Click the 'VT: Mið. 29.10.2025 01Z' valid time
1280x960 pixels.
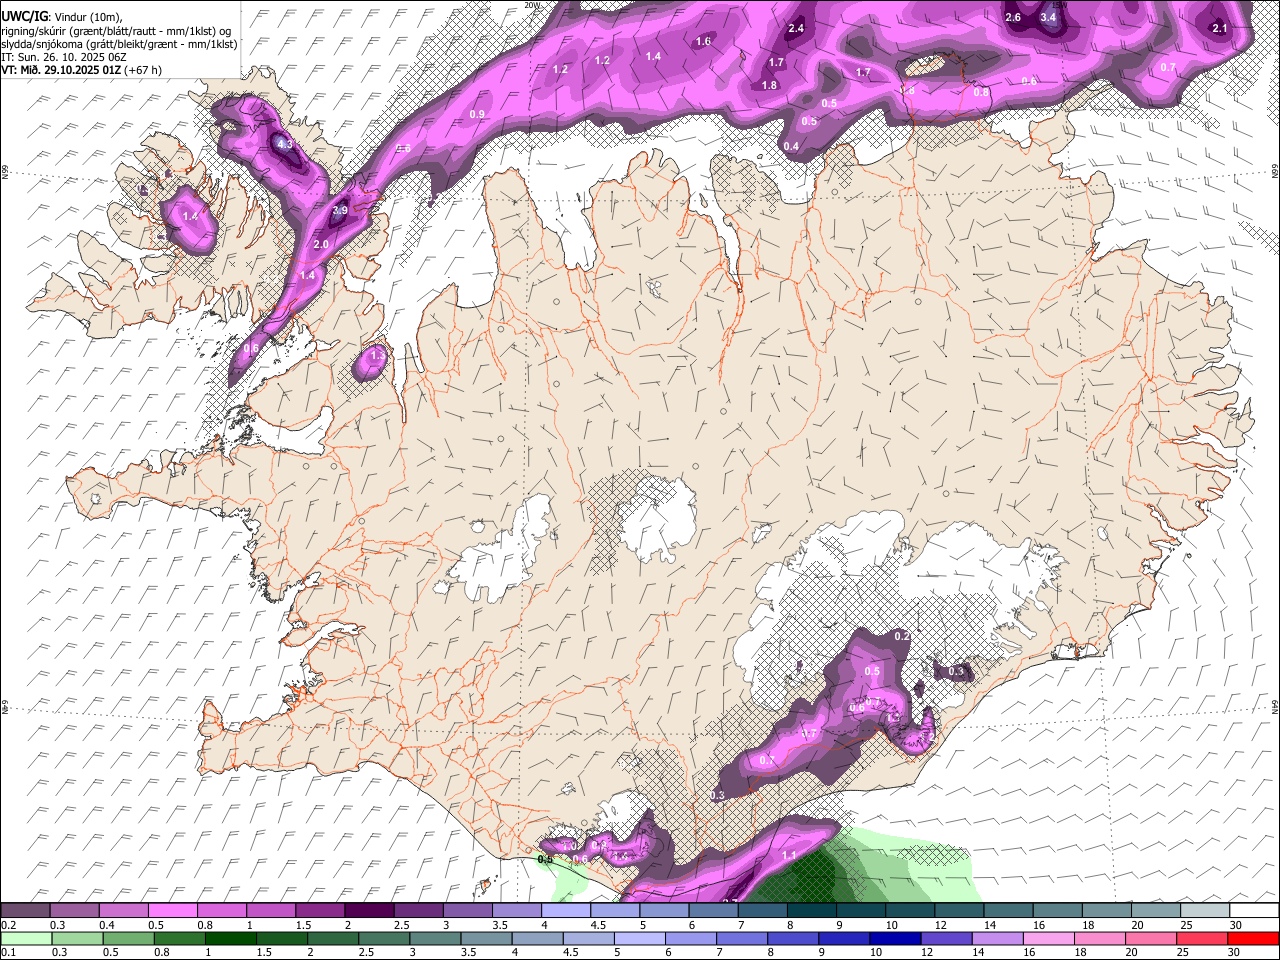pyautogui.click(x=61, y=70)
